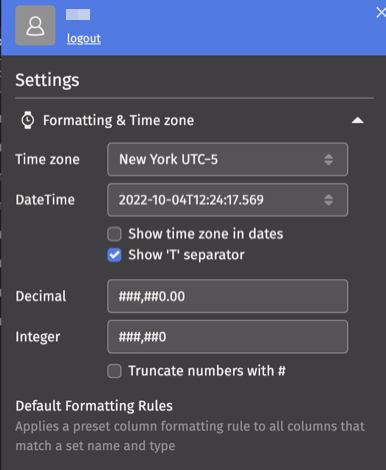Click the username text above logout
This screenshot has width=386, height=470.
tap(78, 15)
